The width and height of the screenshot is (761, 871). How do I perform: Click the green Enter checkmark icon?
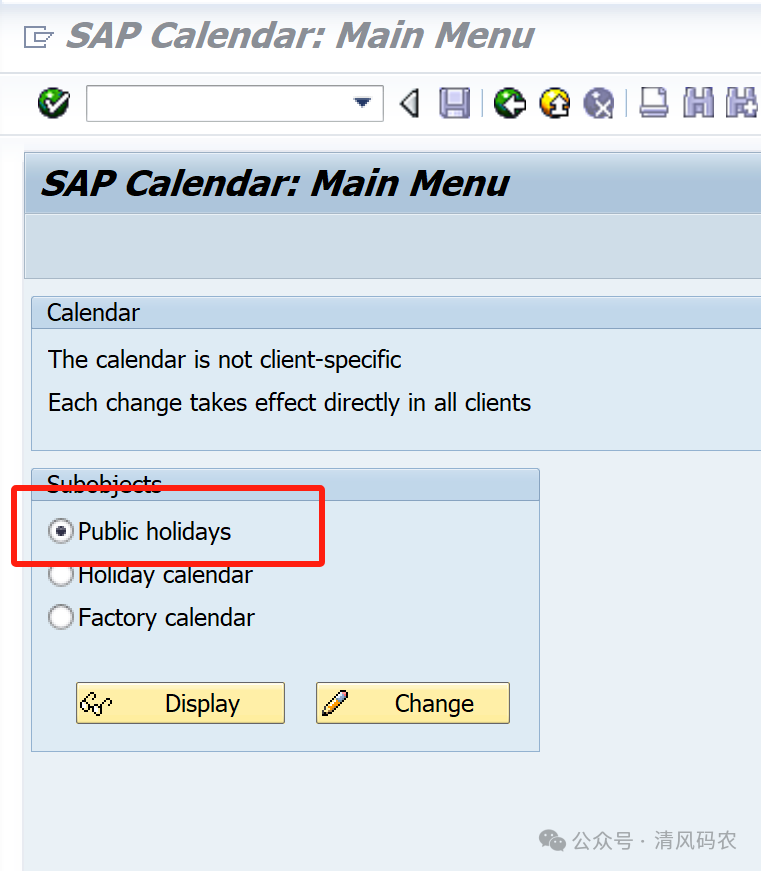point(53,103)
